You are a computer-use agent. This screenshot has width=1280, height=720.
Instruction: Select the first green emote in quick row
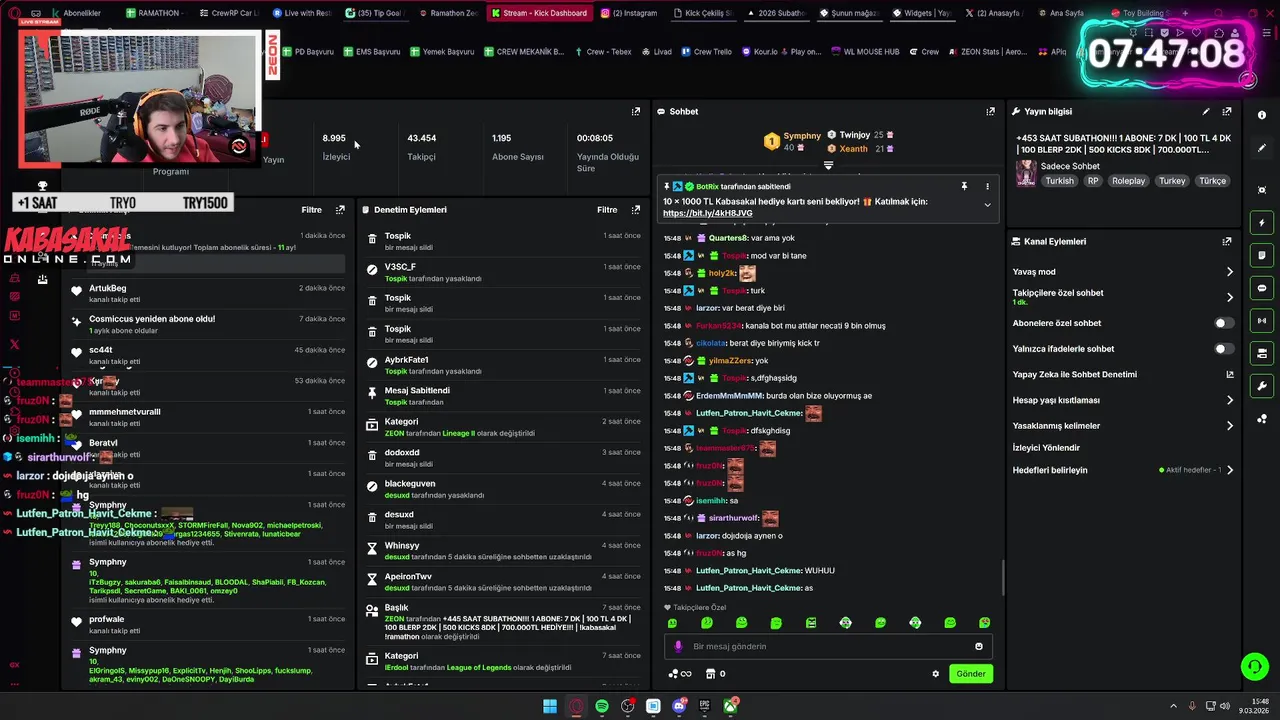click(672, 623)
